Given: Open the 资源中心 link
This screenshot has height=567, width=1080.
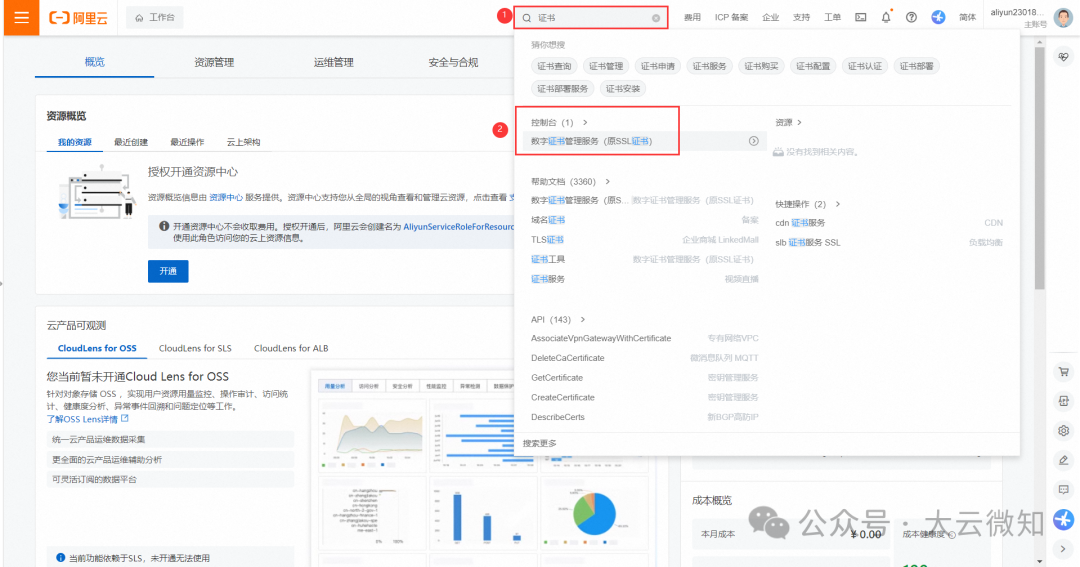Looking at the screenshot, I should (x=226, y=197).
